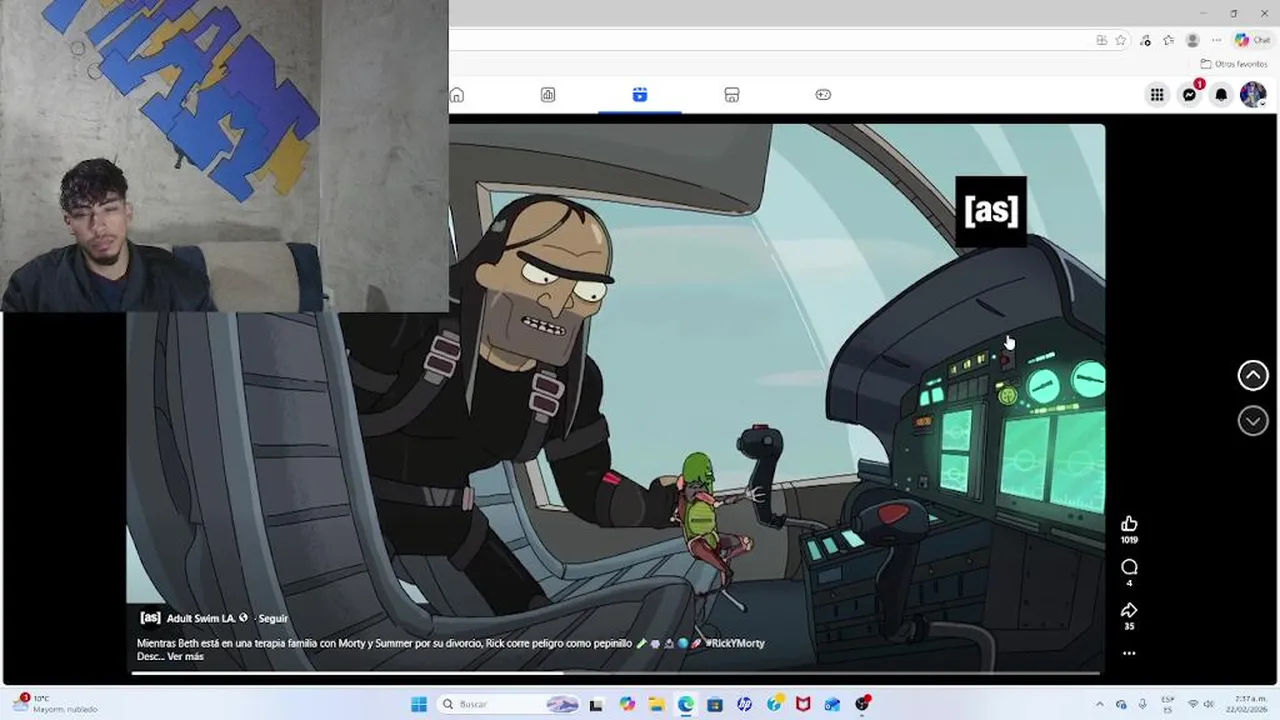
Task: Open McAfee from the taskbar
Action: point(803,704)
